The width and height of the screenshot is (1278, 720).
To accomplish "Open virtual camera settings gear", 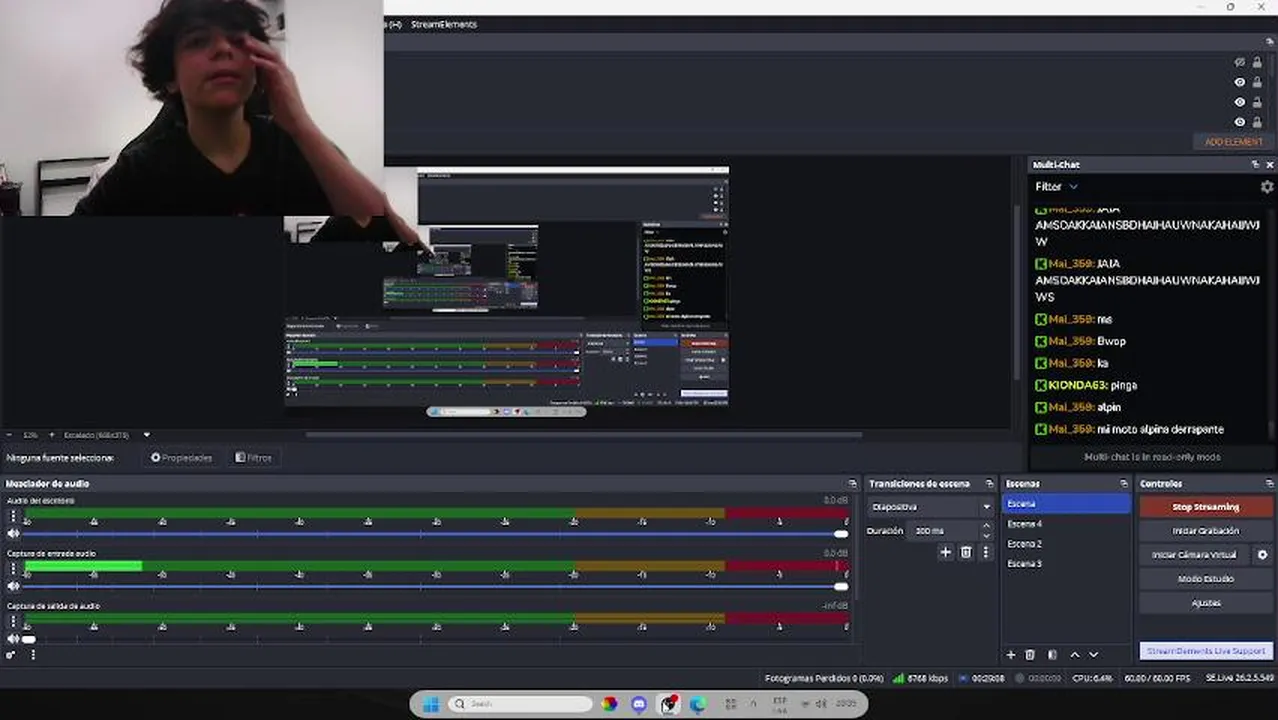I will 1262,555.
